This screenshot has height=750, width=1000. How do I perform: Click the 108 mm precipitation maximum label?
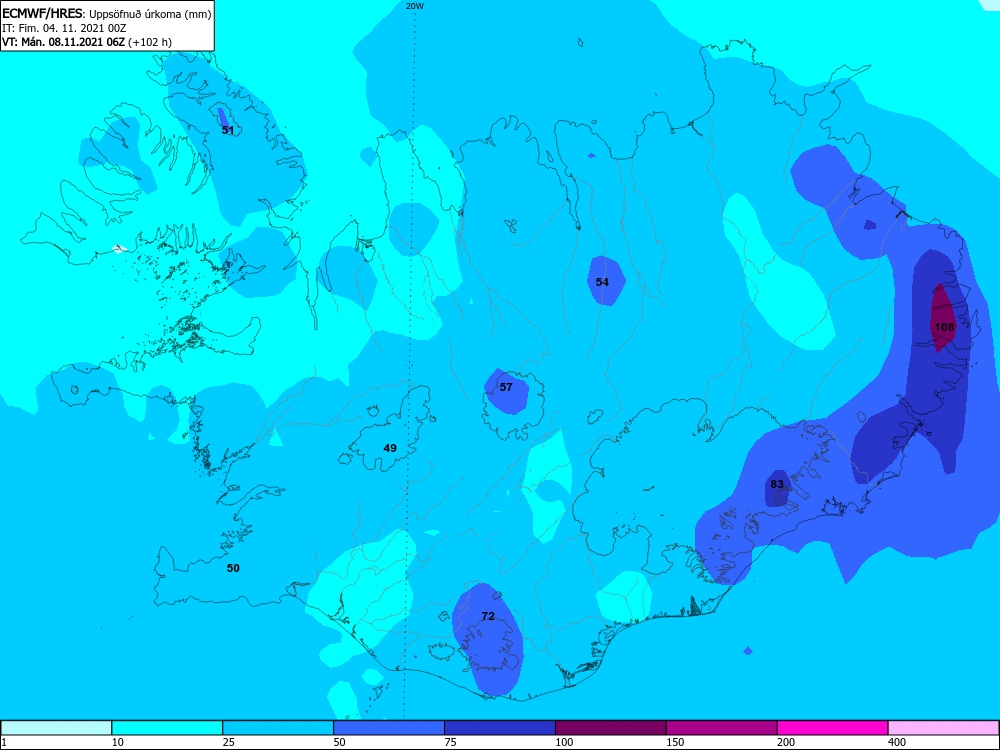[944, 327]
